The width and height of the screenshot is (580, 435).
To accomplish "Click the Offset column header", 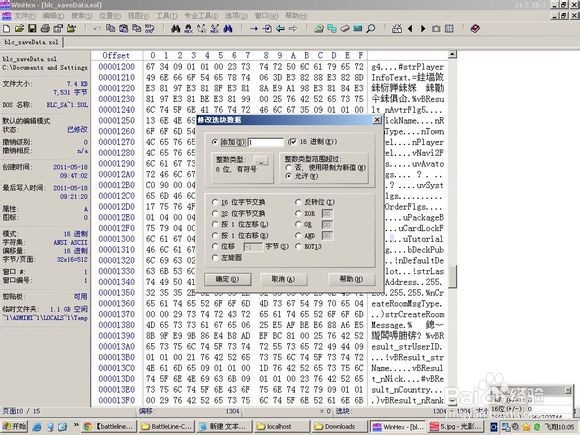I will click(116, 55).
